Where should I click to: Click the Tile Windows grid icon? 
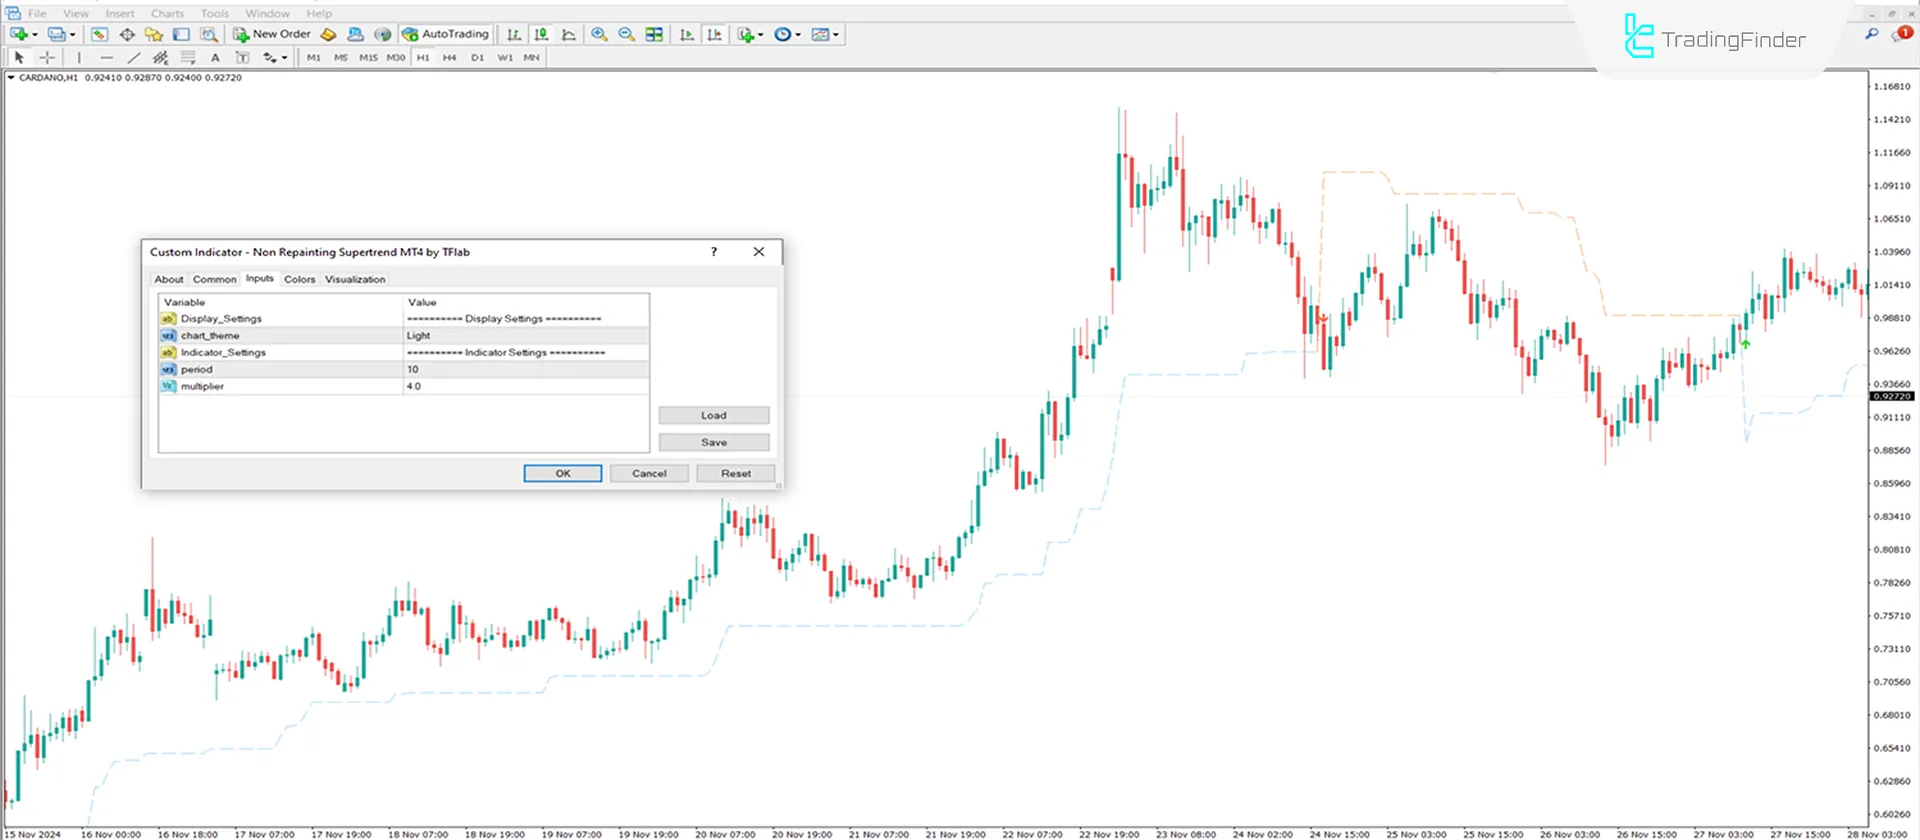point(654,34)
